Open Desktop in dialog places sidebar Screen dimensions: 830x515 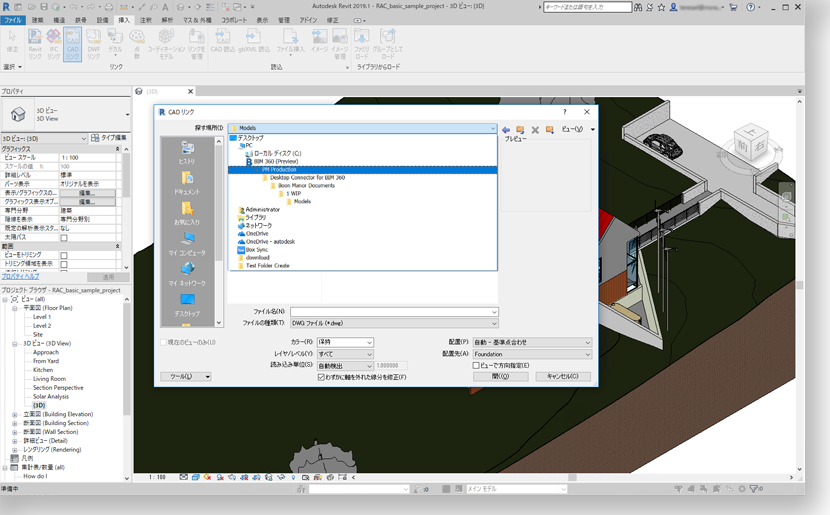187,305
